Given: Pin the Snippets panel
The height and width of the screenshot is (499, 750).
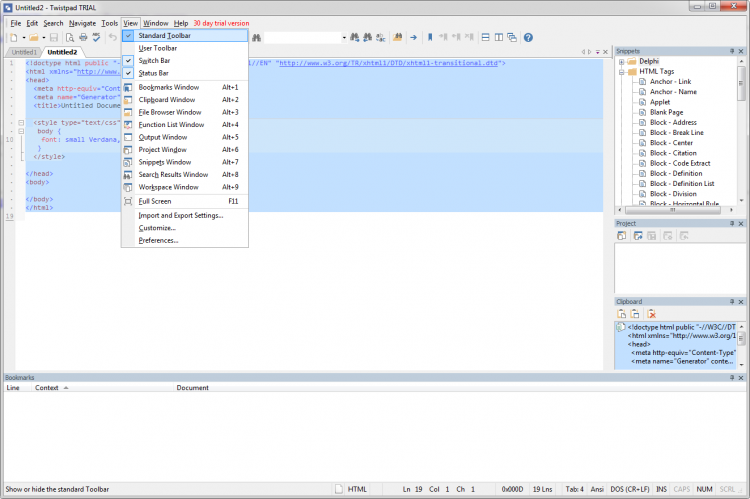Looking at the screenshot, I should click(x=732, y=51).
